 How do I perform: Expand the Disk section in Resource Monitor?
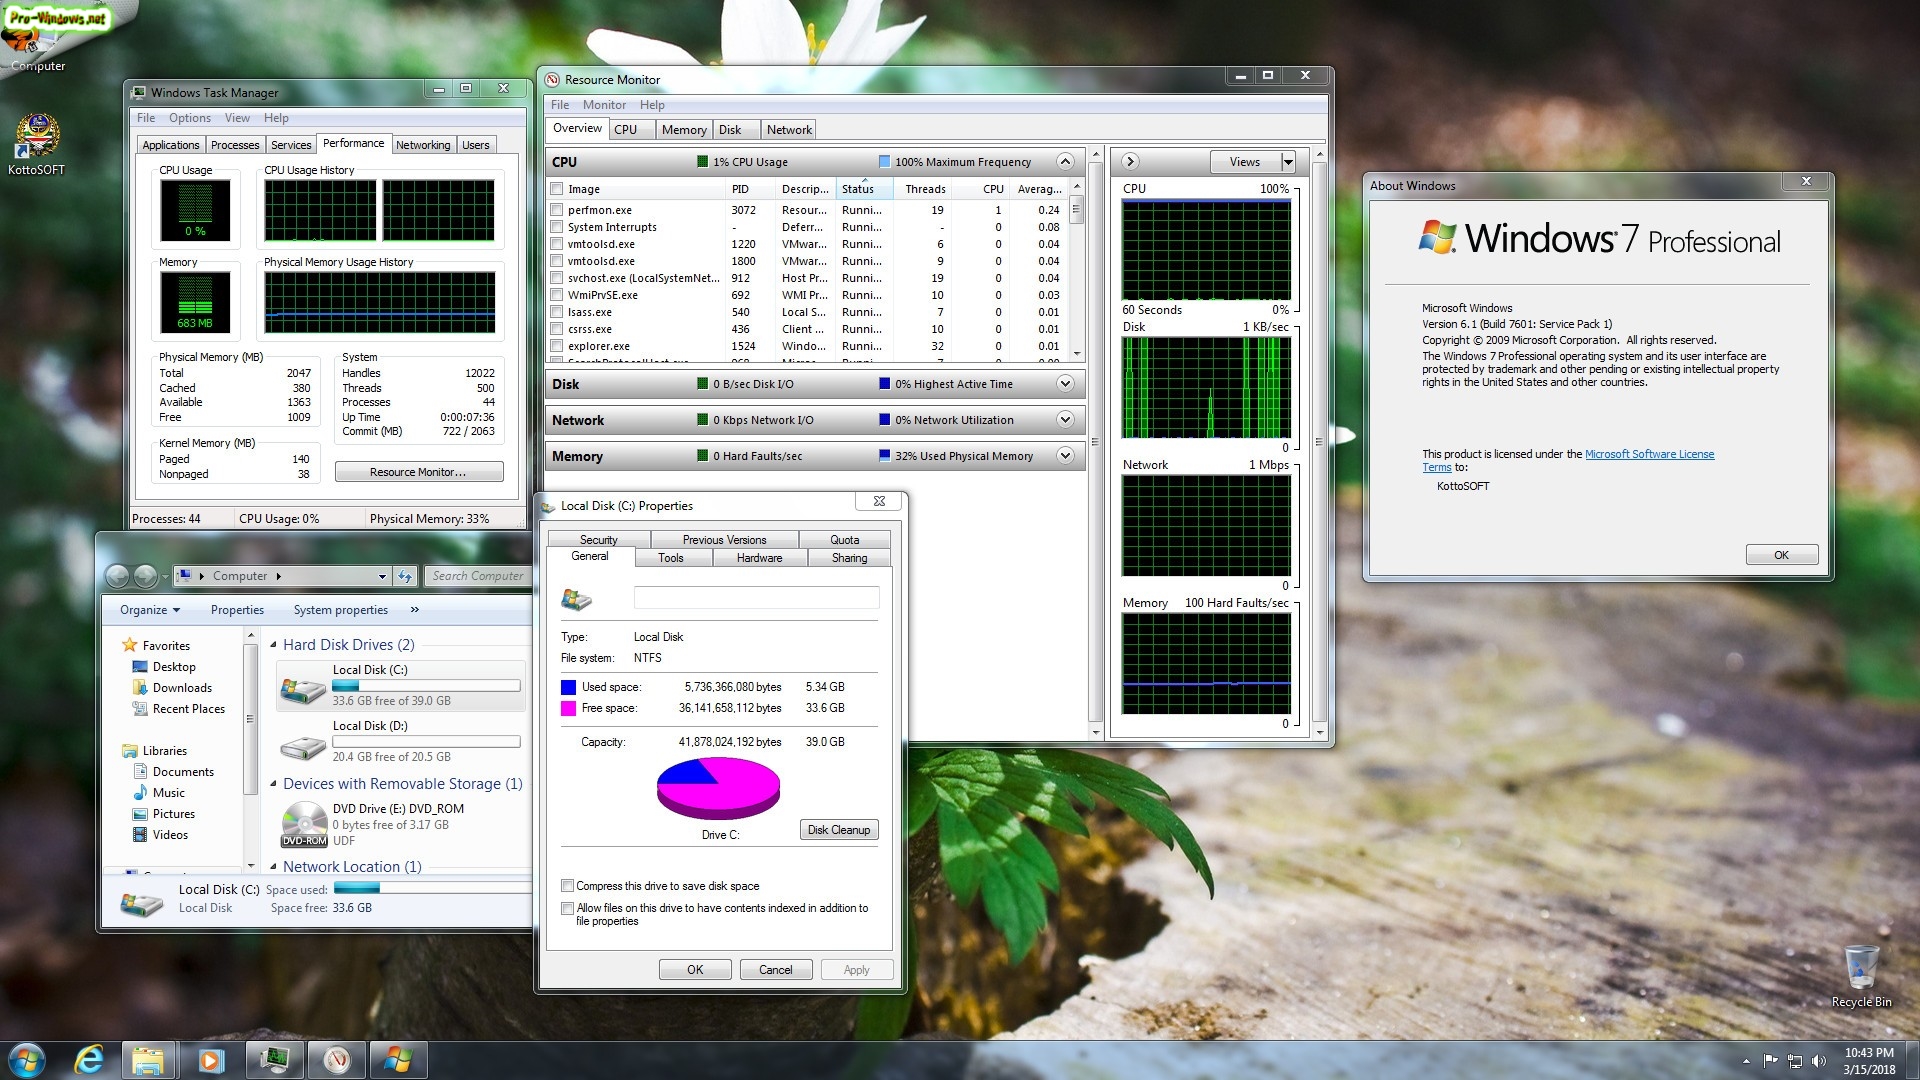click(x=1065, y=384)
